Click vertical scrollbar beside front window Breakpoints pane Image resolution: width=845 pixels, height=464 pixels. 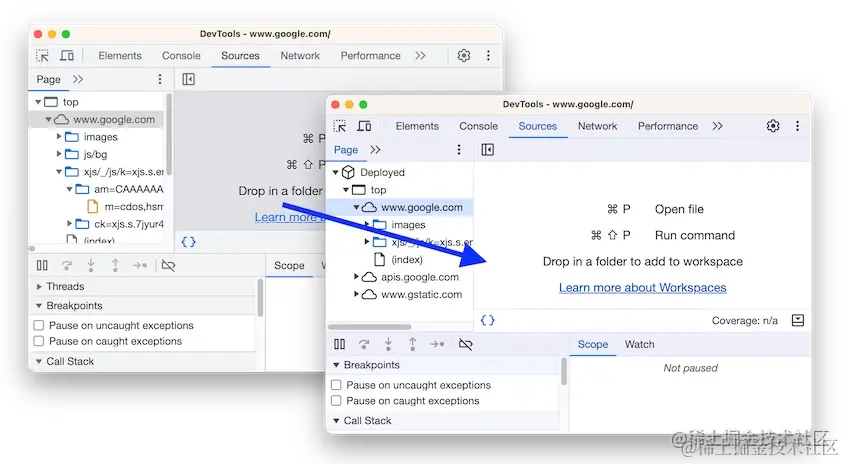(x=564, y=372)
